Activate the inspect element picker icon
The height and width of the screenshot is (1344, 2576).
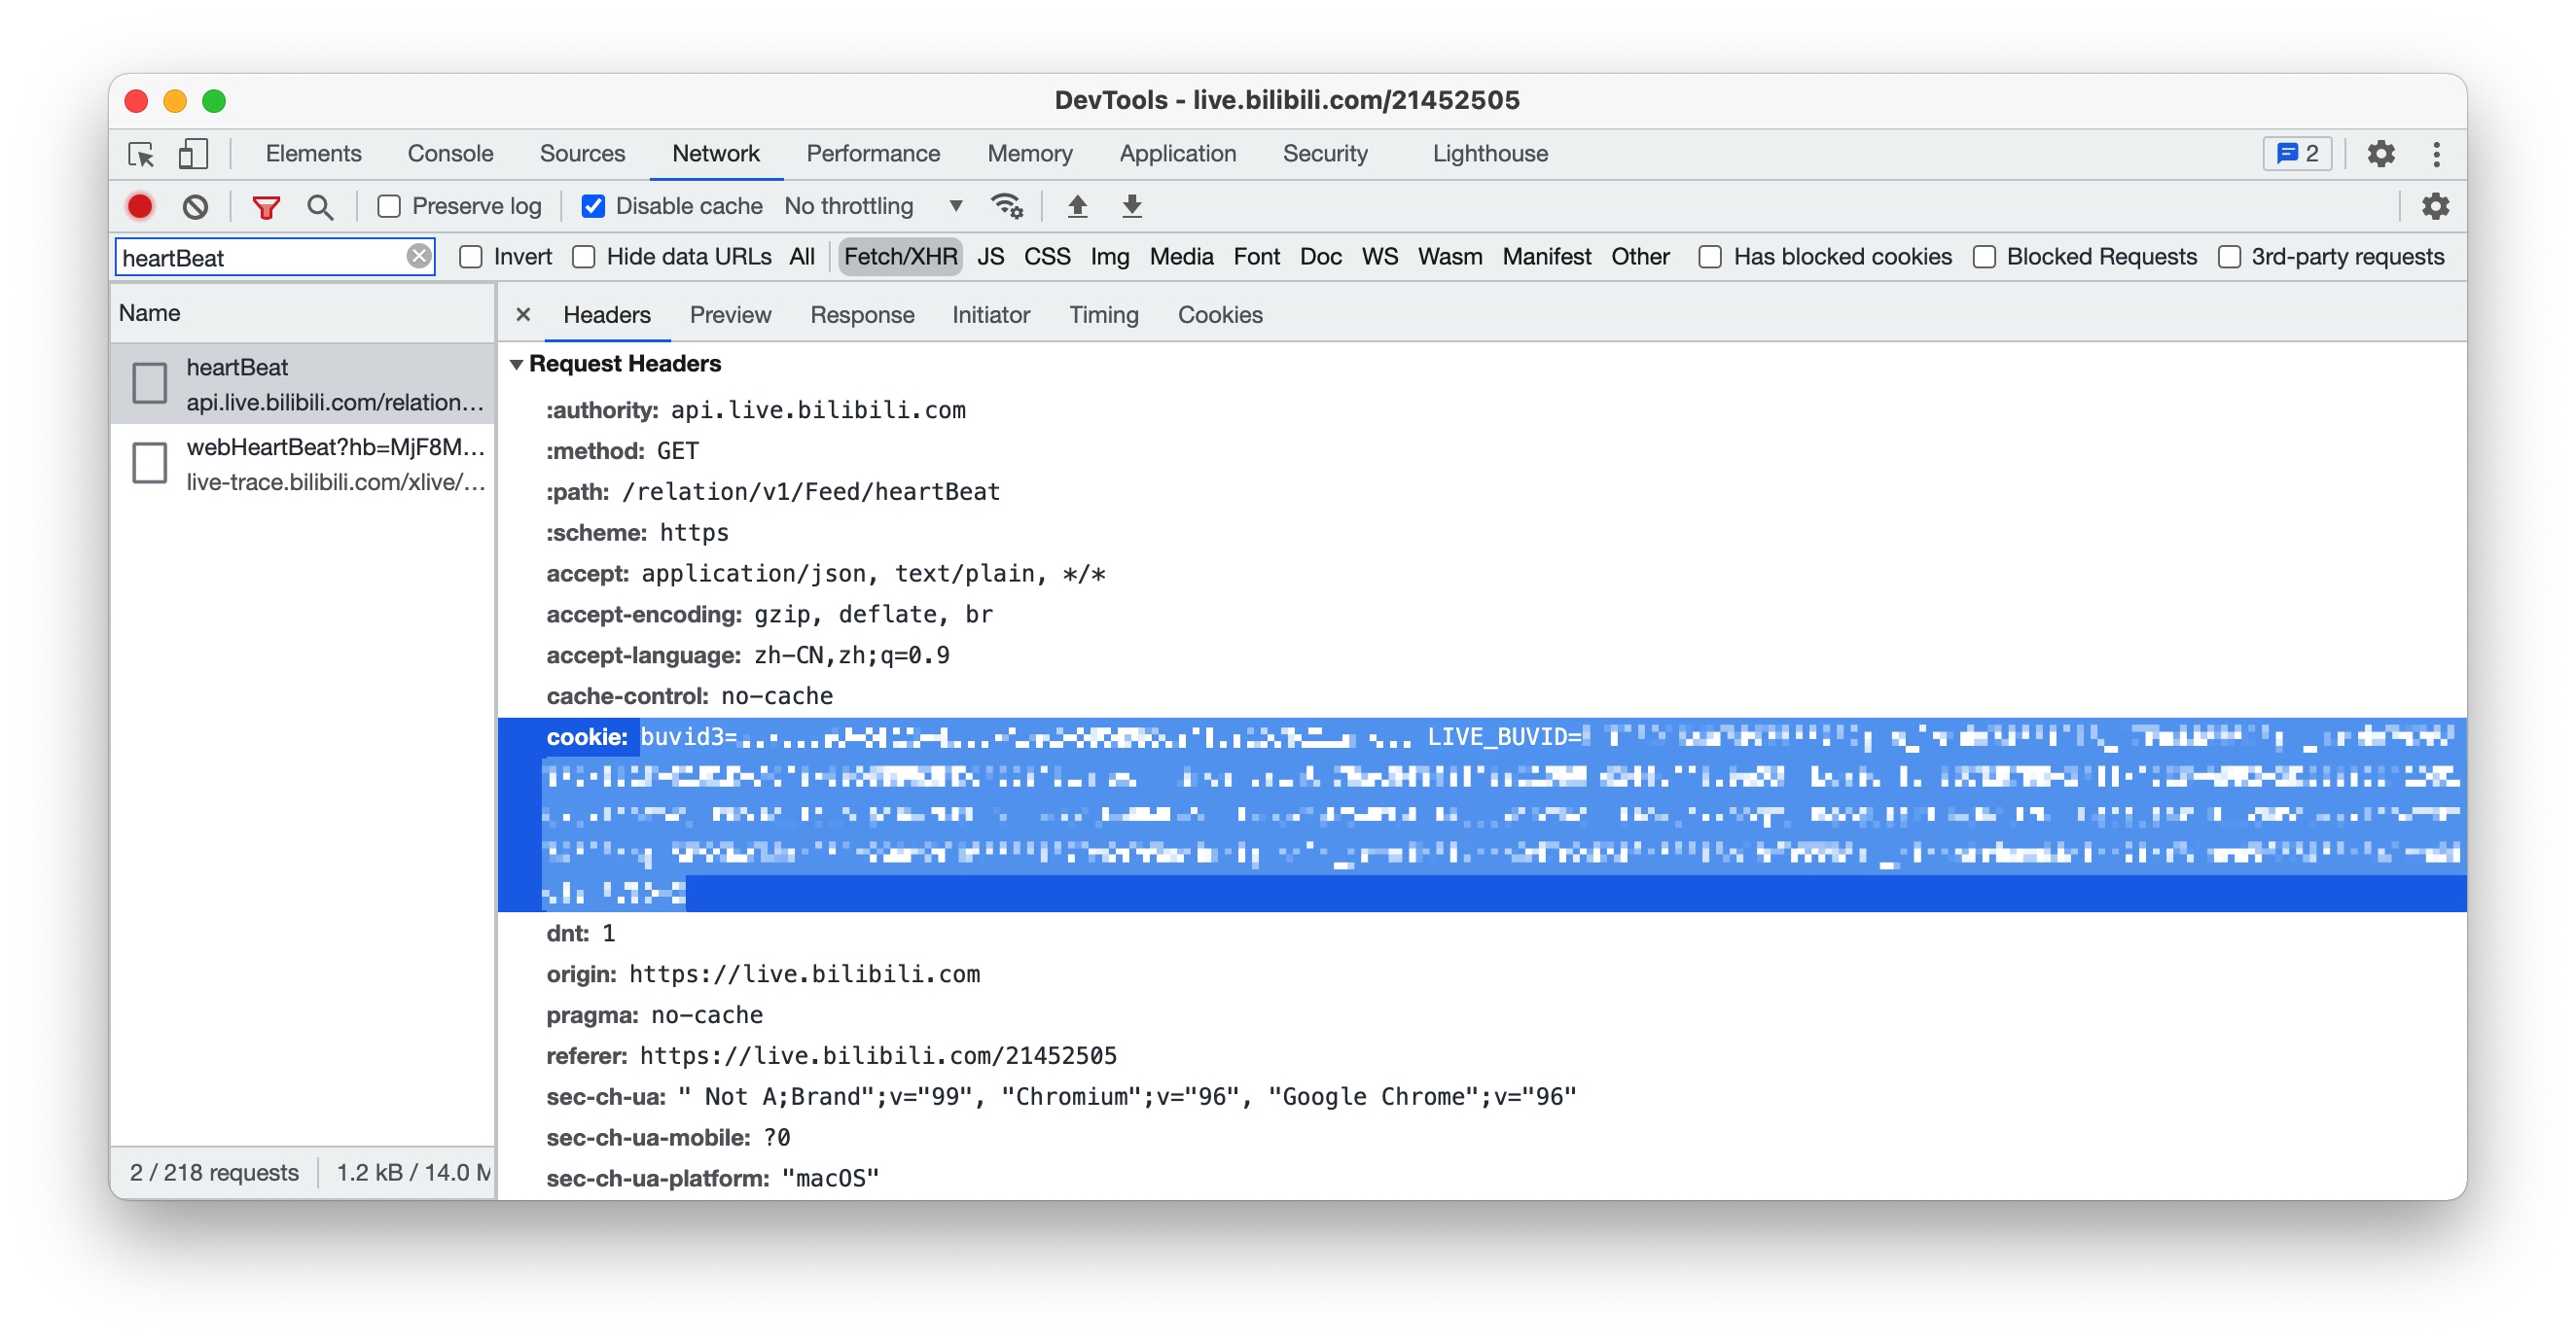coord(141,154)
